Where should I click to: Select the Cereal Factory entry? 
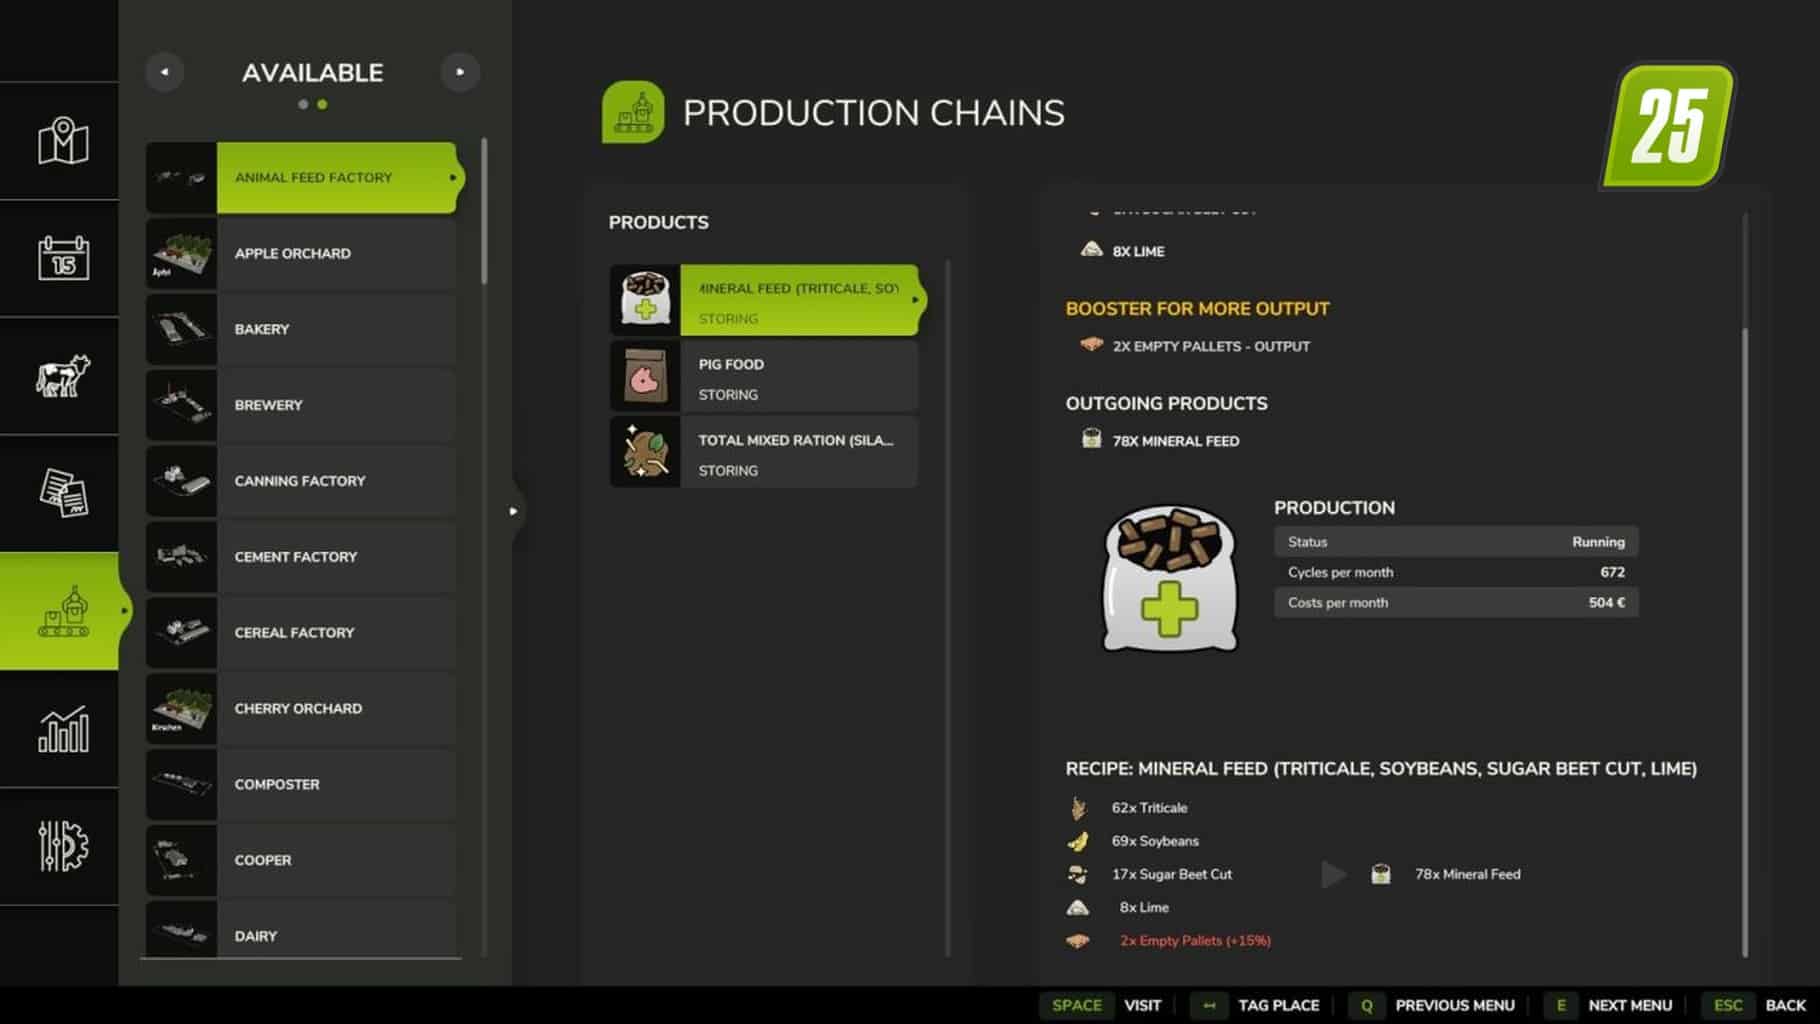pyautogui.click(x=301, y=633)
